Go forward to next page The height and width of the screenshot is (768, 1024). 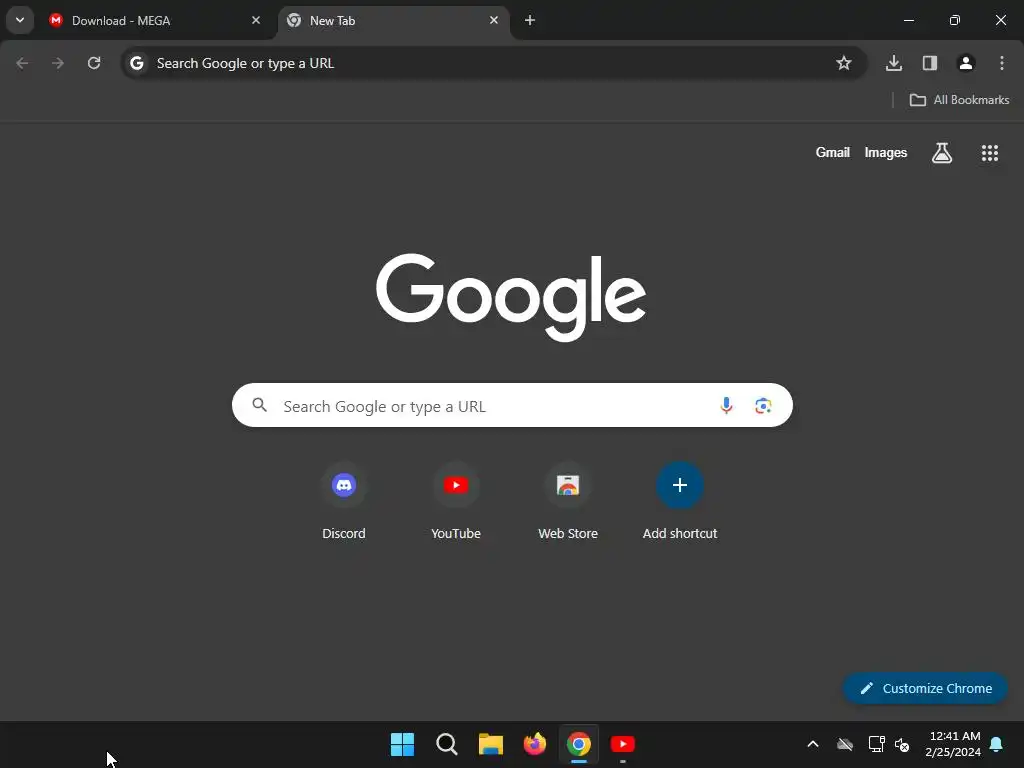(x=58, y=63)
